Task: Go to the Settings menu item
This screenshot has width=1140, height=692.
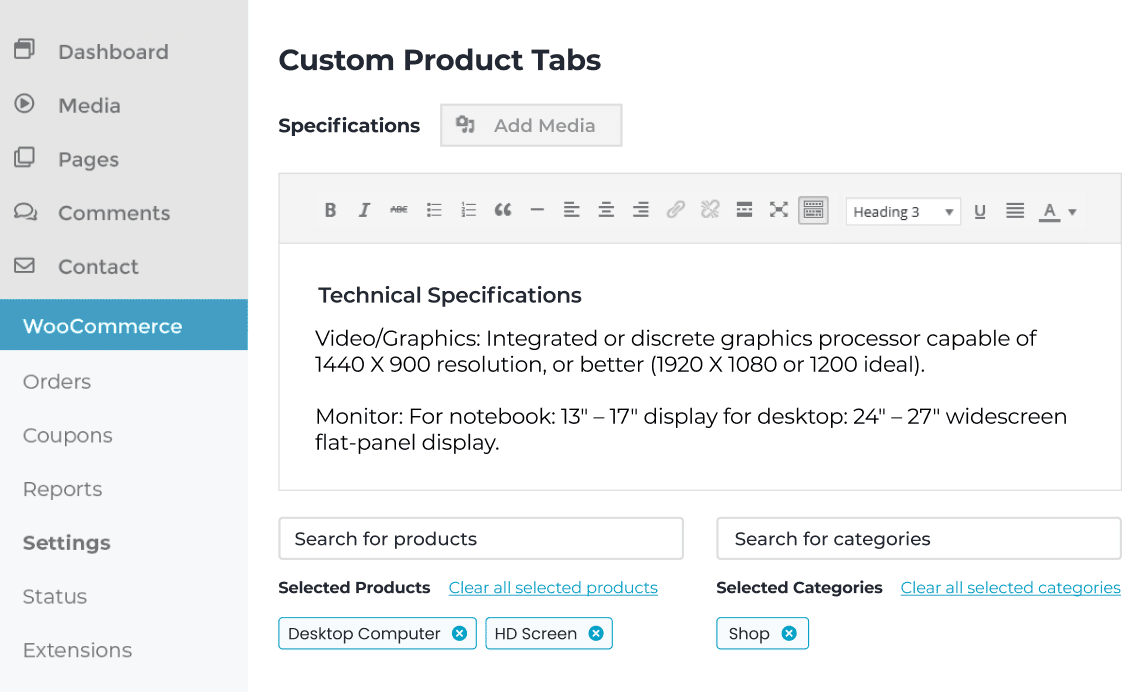Action: pos(66,543)
